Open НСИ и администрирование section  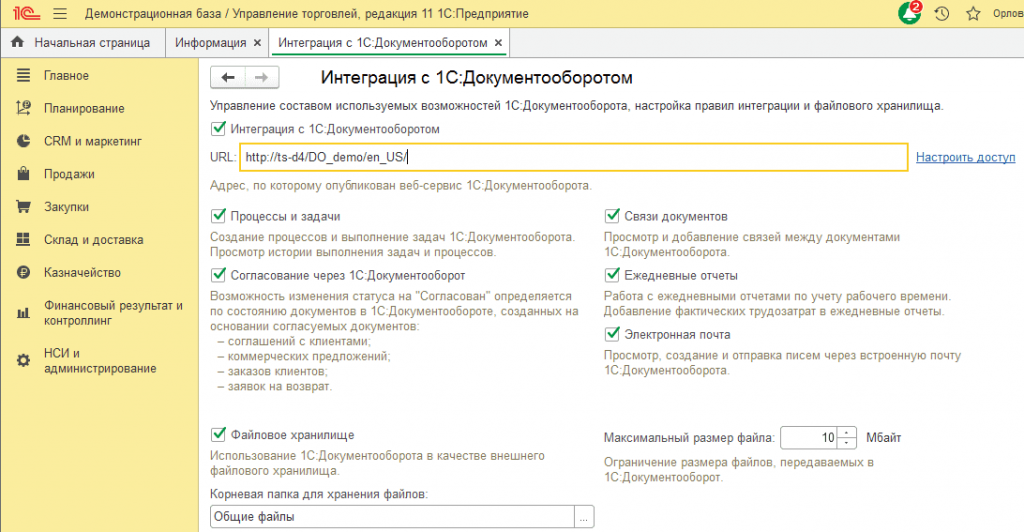click(x=100, y=360)
